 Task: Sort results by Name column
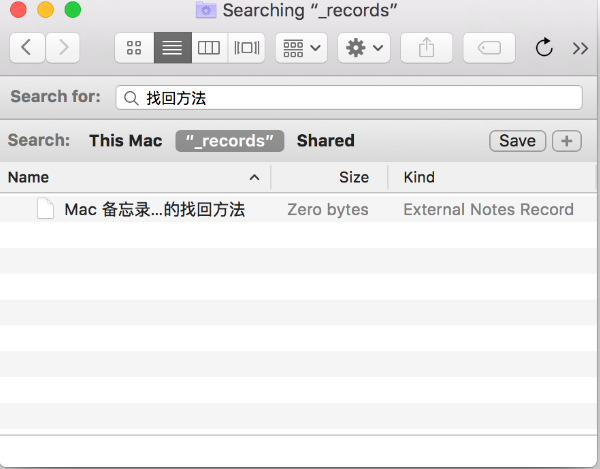point(130,177)
